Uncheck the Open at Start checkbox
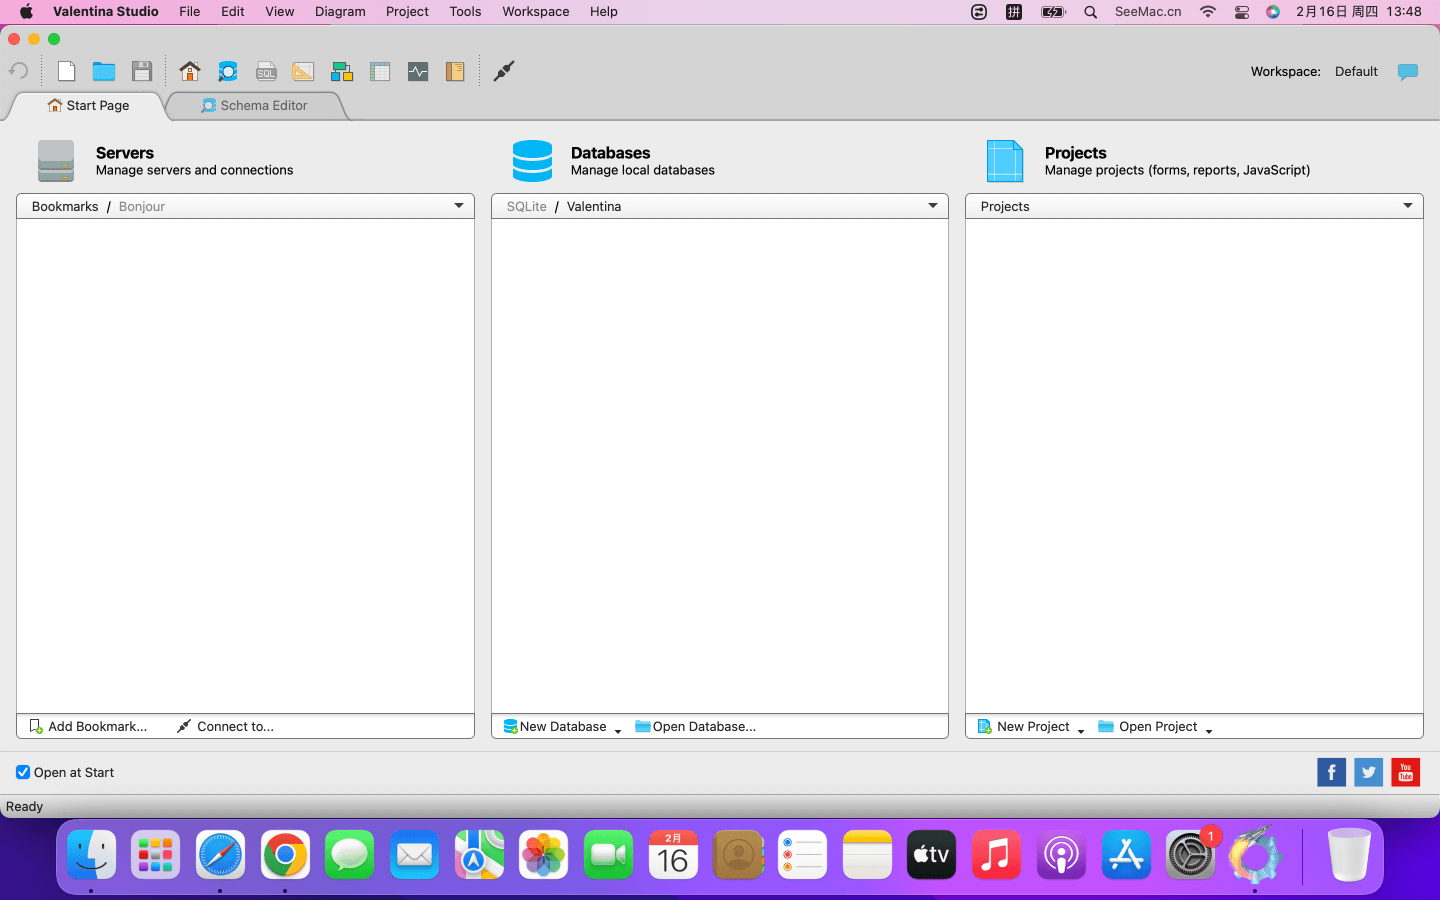 pos(23,772)
